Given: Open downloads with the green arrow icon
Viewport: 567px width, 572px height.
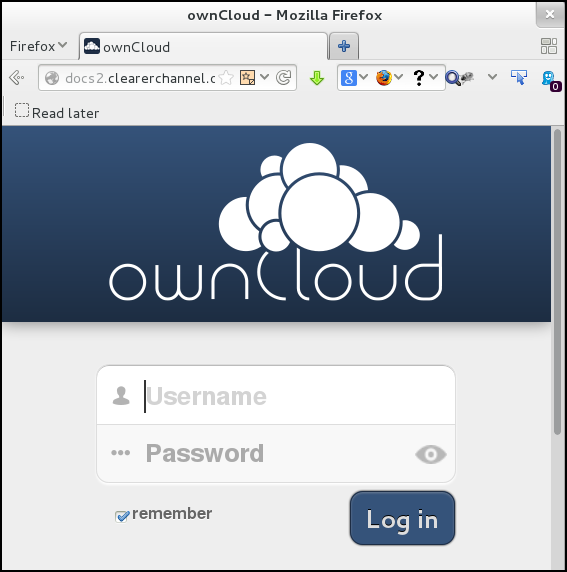Looking at the screenshot, I should [317, 78].
